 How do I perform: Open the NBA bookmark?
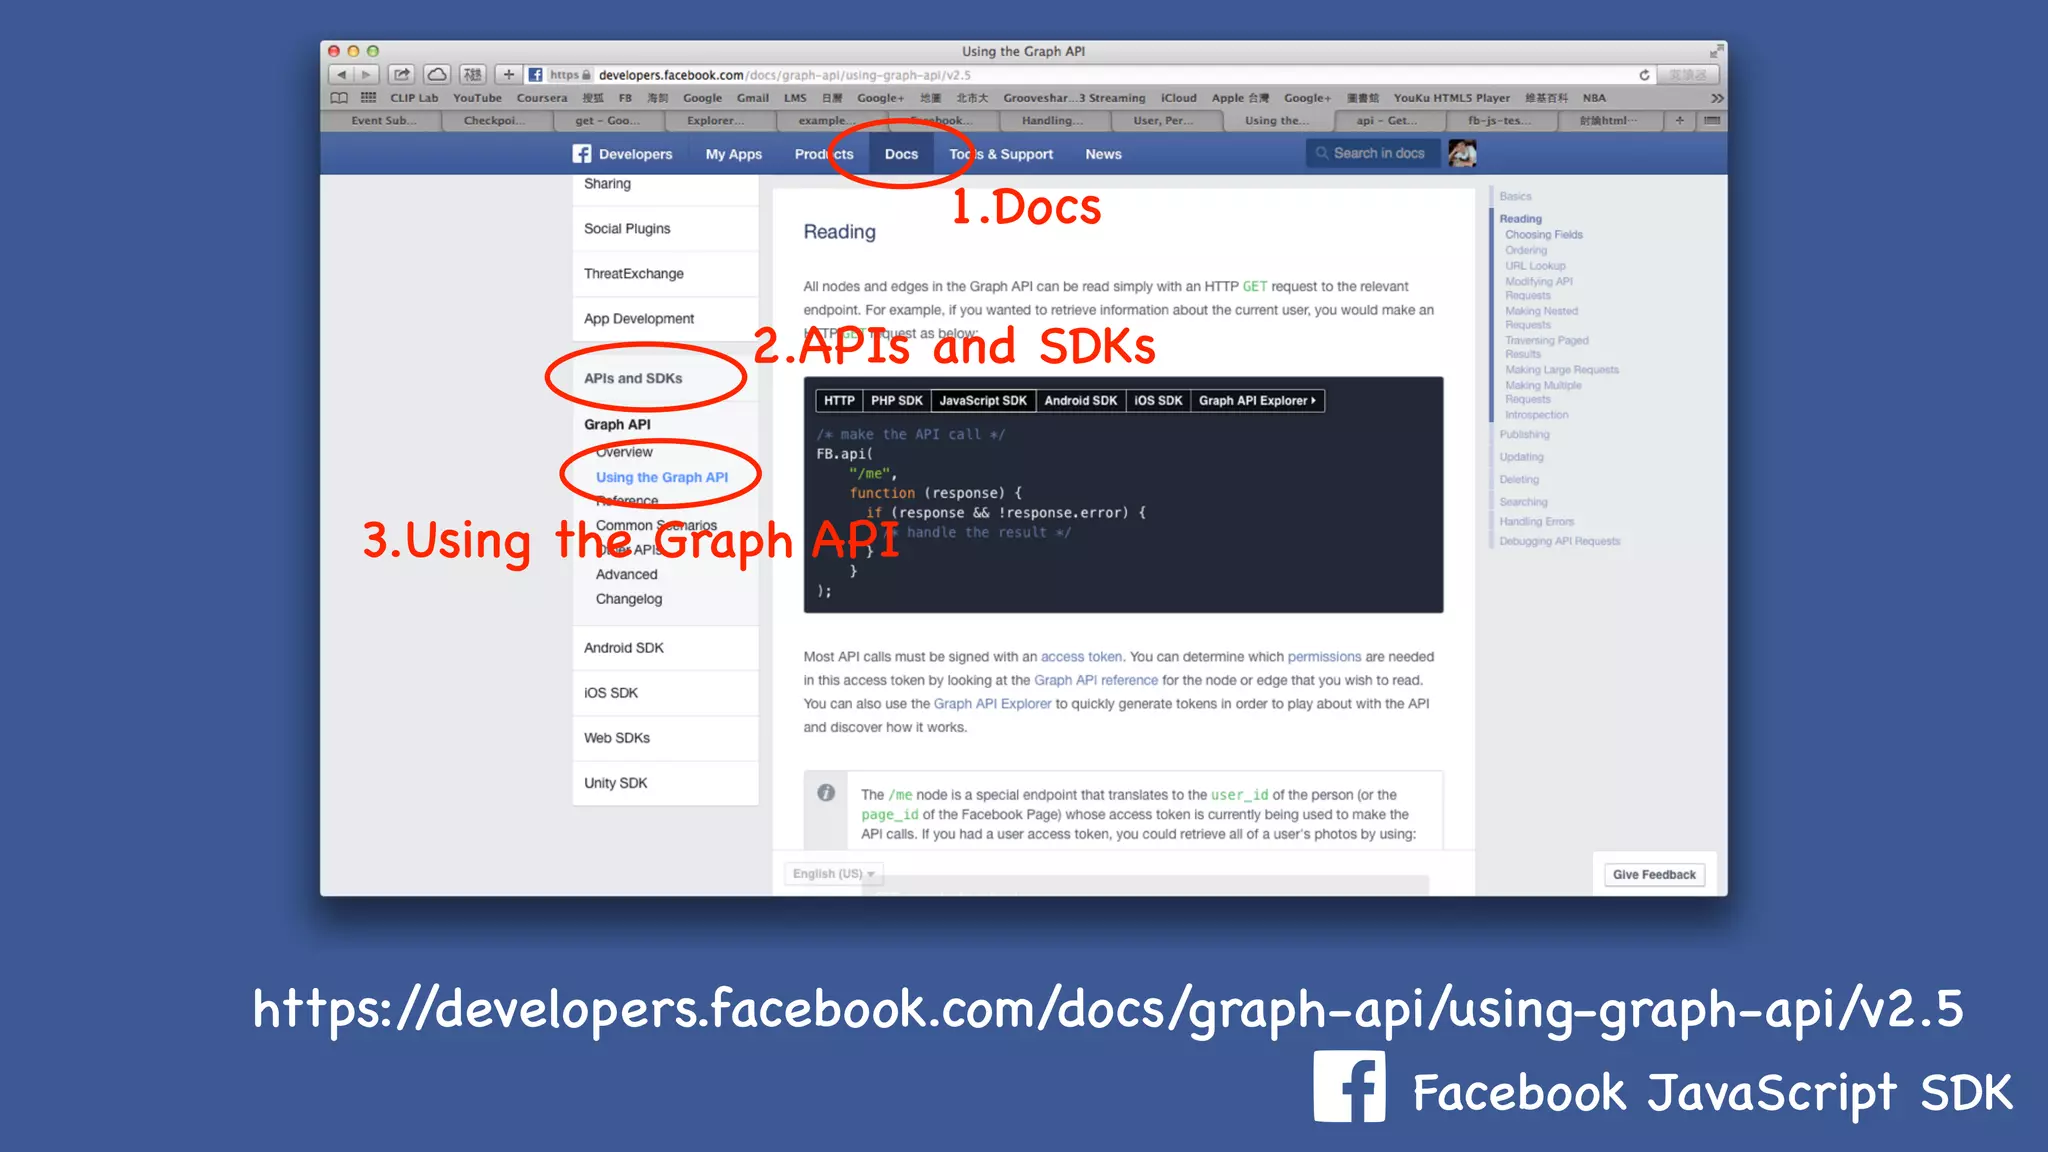click(1594, 98)
